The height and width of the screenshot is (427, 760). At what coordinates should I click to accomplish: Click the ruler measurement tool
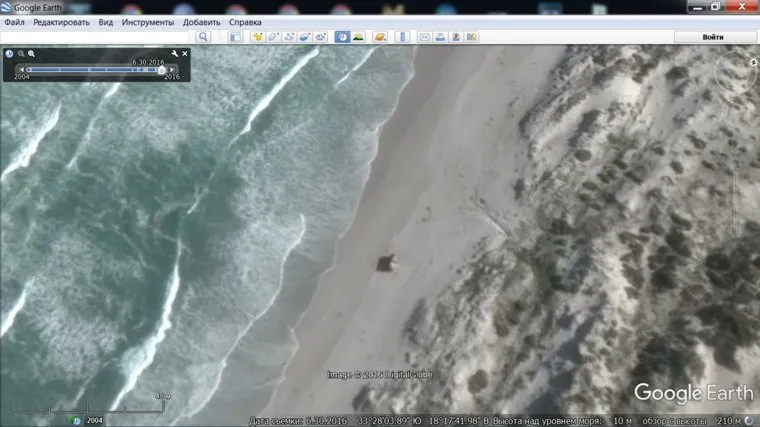click(x=403, y=37)
